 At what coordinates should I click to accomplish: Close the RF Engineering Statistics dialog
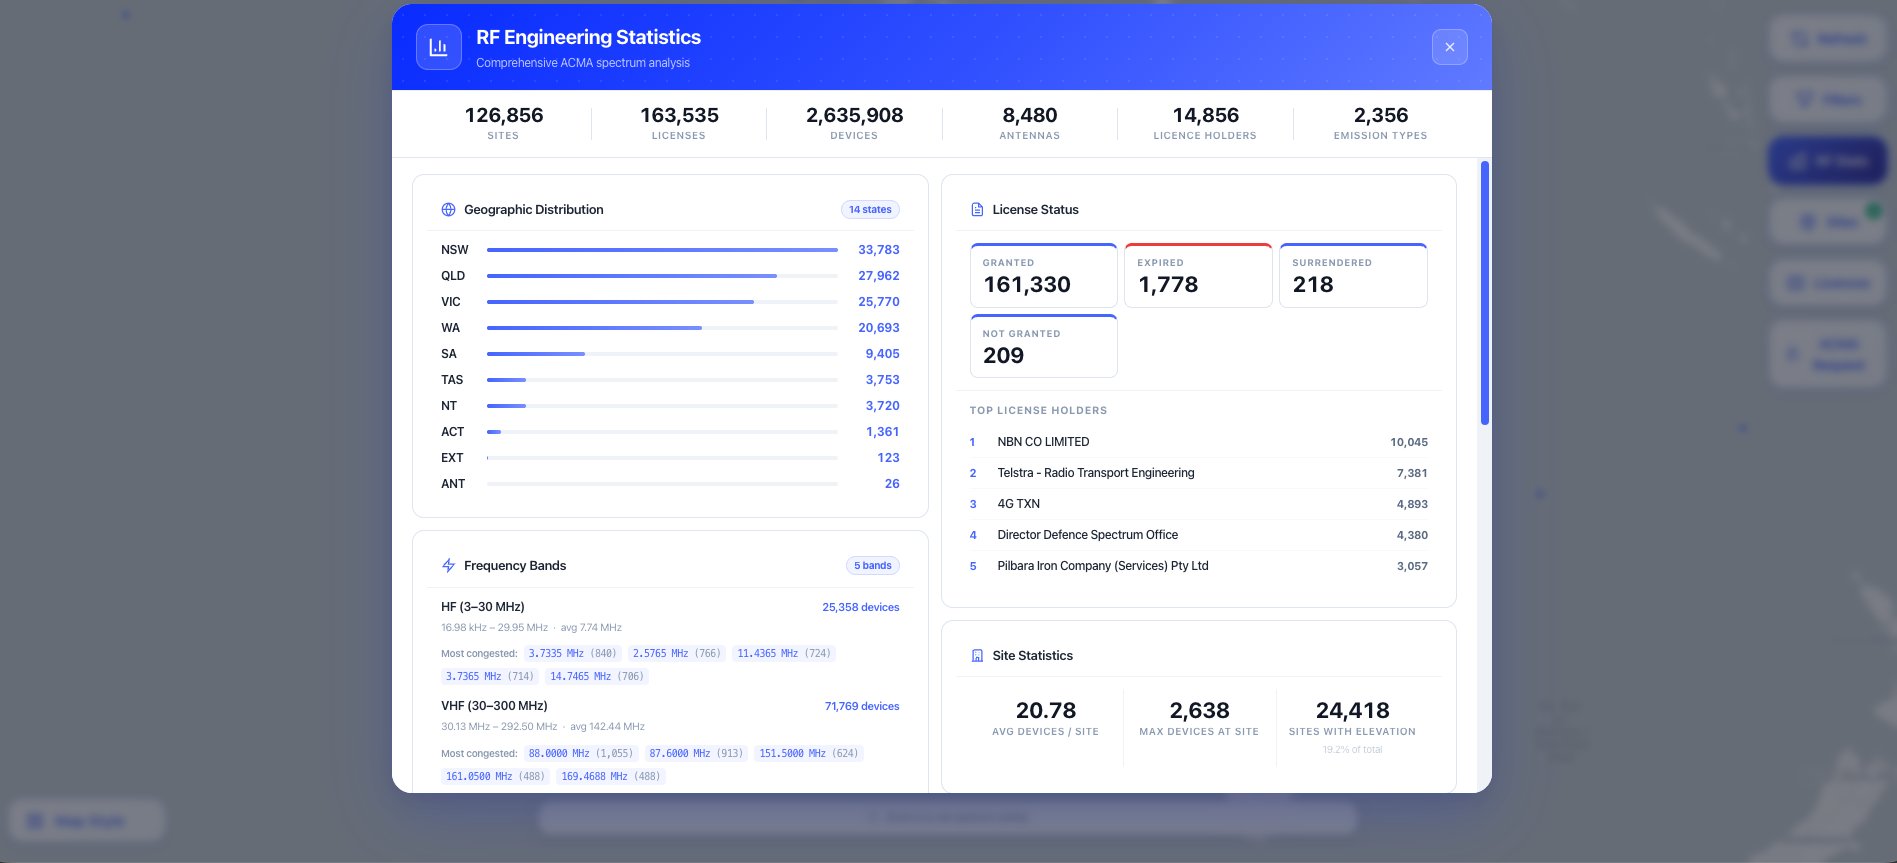coord(1449,47)
